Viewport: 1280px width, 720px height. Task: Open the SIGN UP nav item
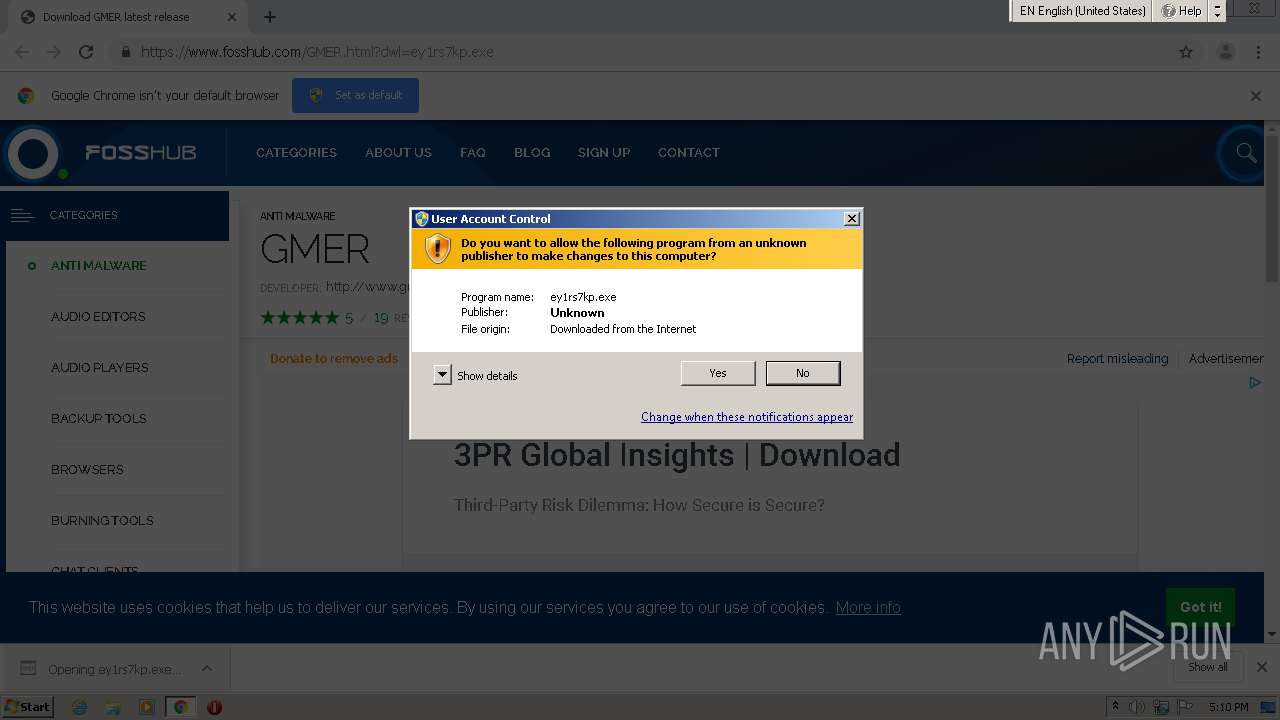point(604,153)
